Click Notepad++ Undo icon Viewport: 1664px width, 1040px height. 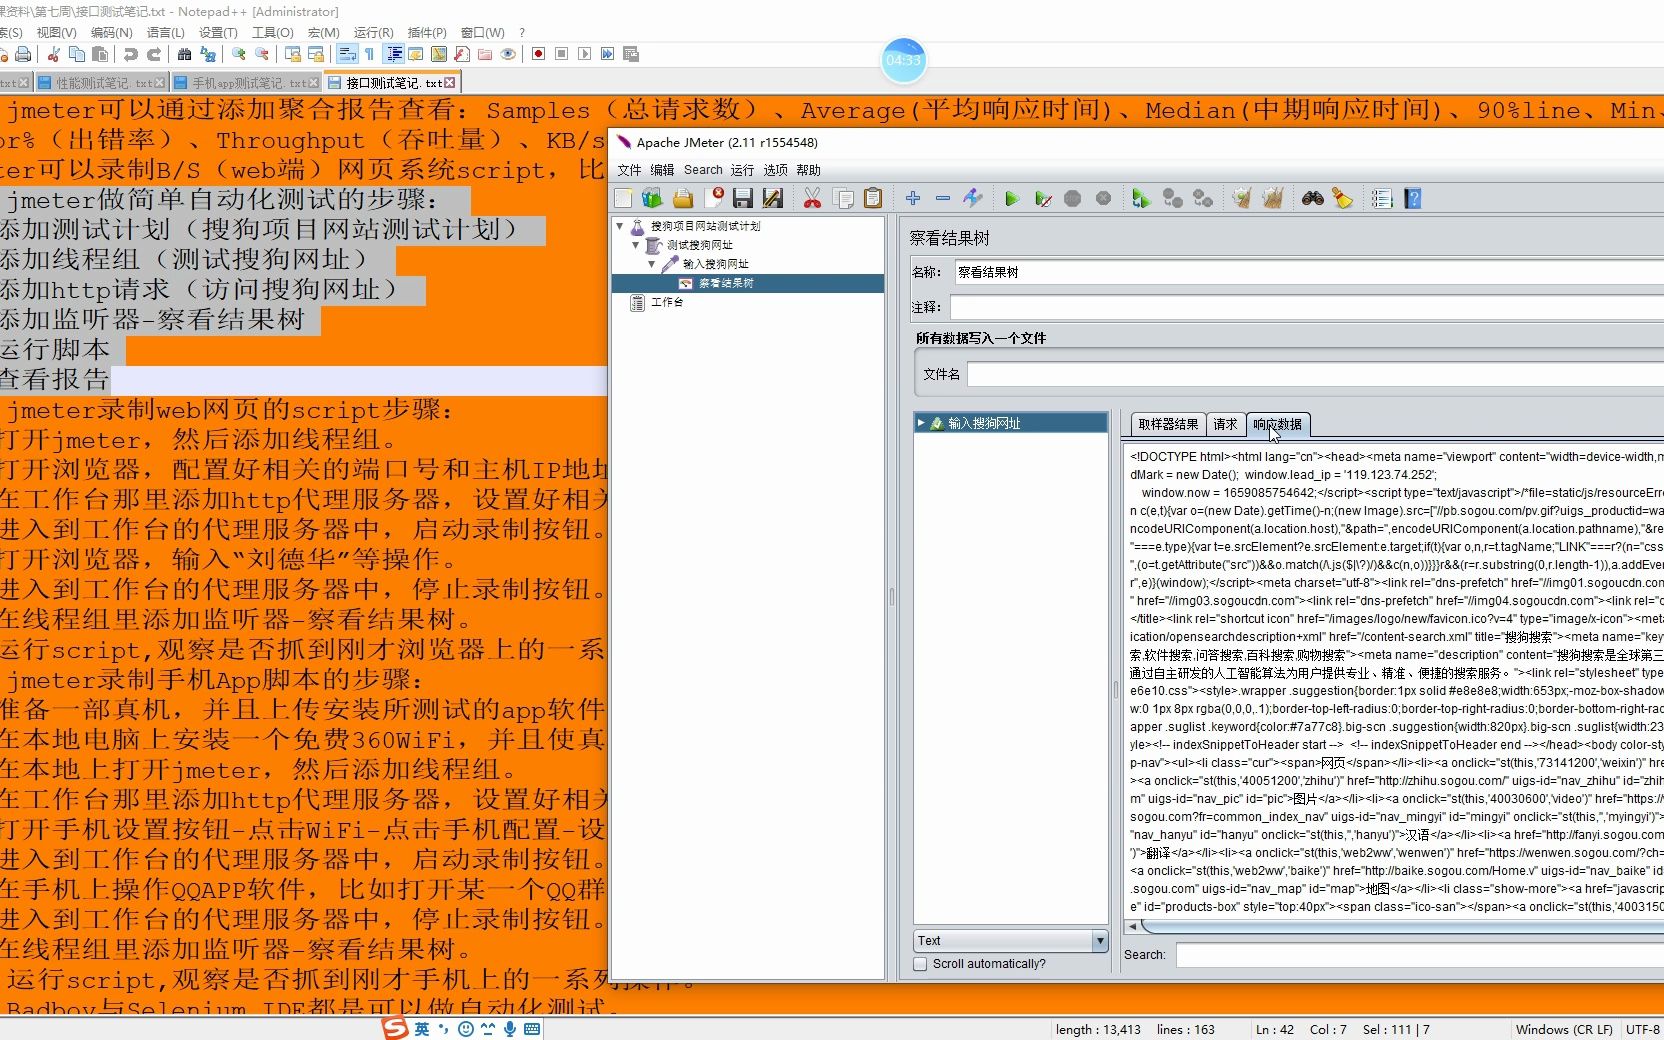click(131, 54)
